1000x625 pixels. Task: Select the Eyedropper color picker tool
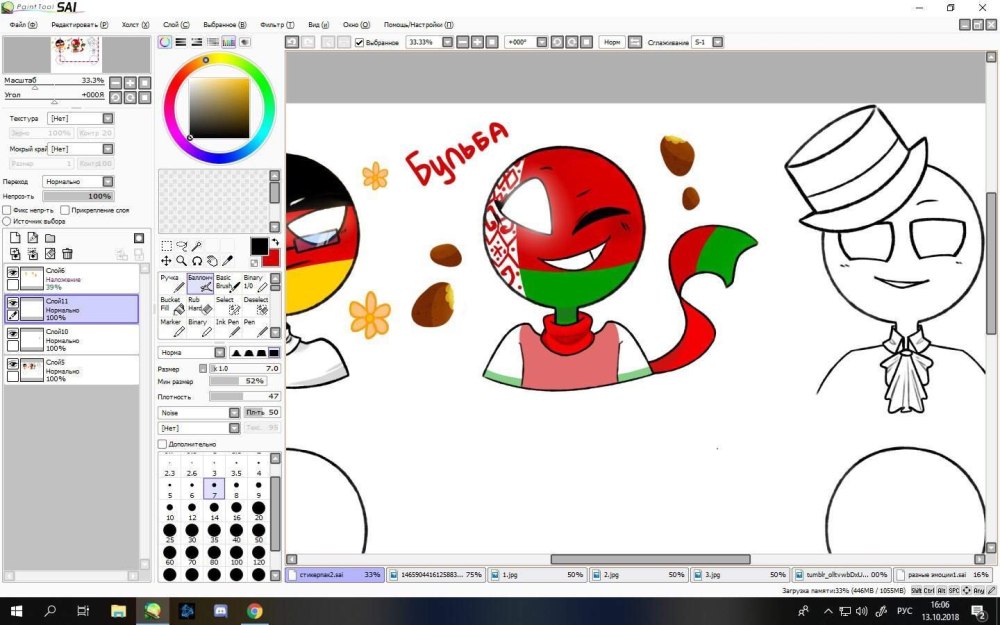(228, 261)
